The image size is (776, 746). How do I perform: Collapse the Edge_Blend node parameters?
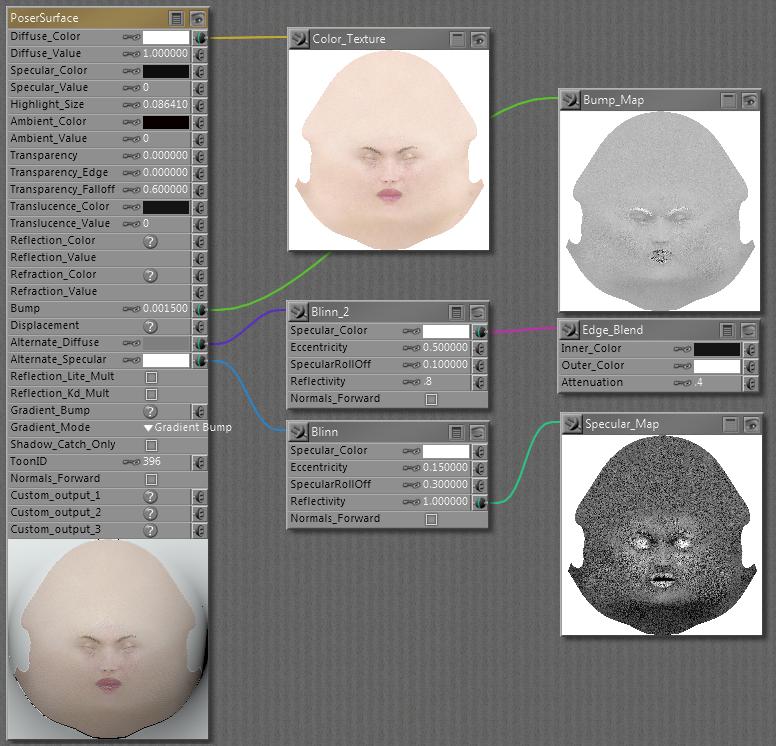click(728, 330)
